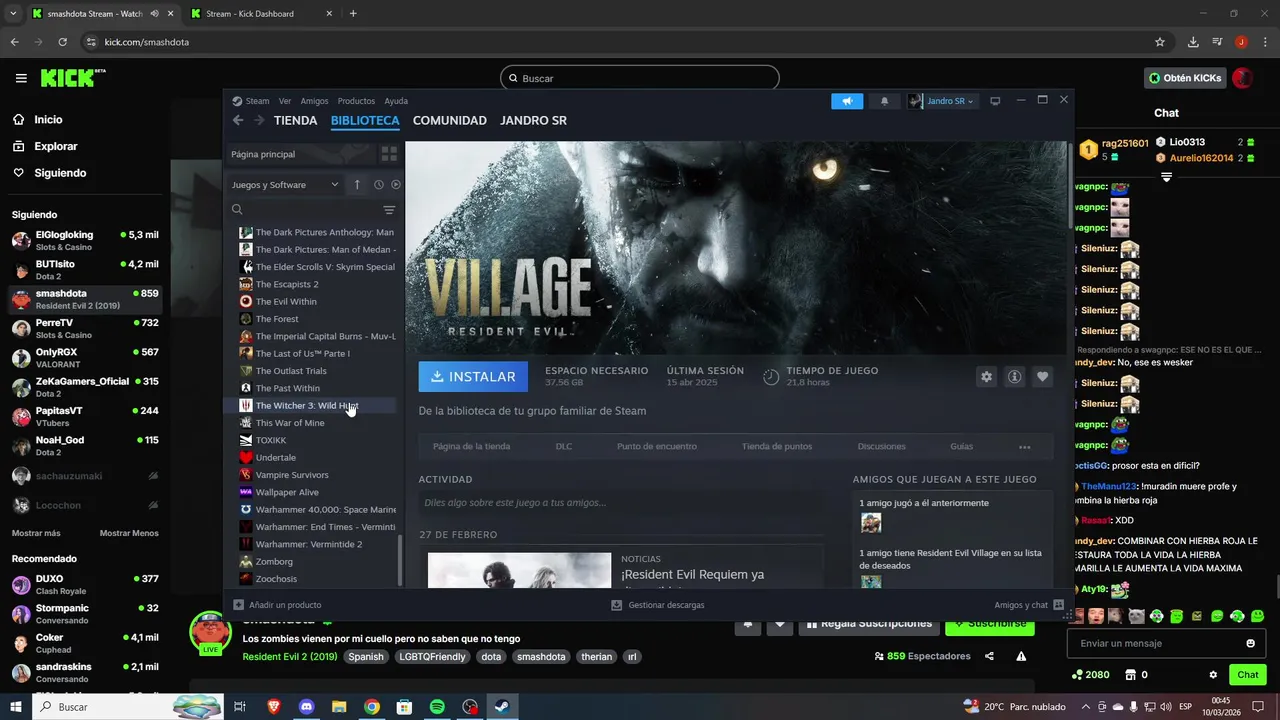Viewport: 1280px width, 720px height.
Task: Open emoji picker in chat message box
Action: (x=1250, y=643)
